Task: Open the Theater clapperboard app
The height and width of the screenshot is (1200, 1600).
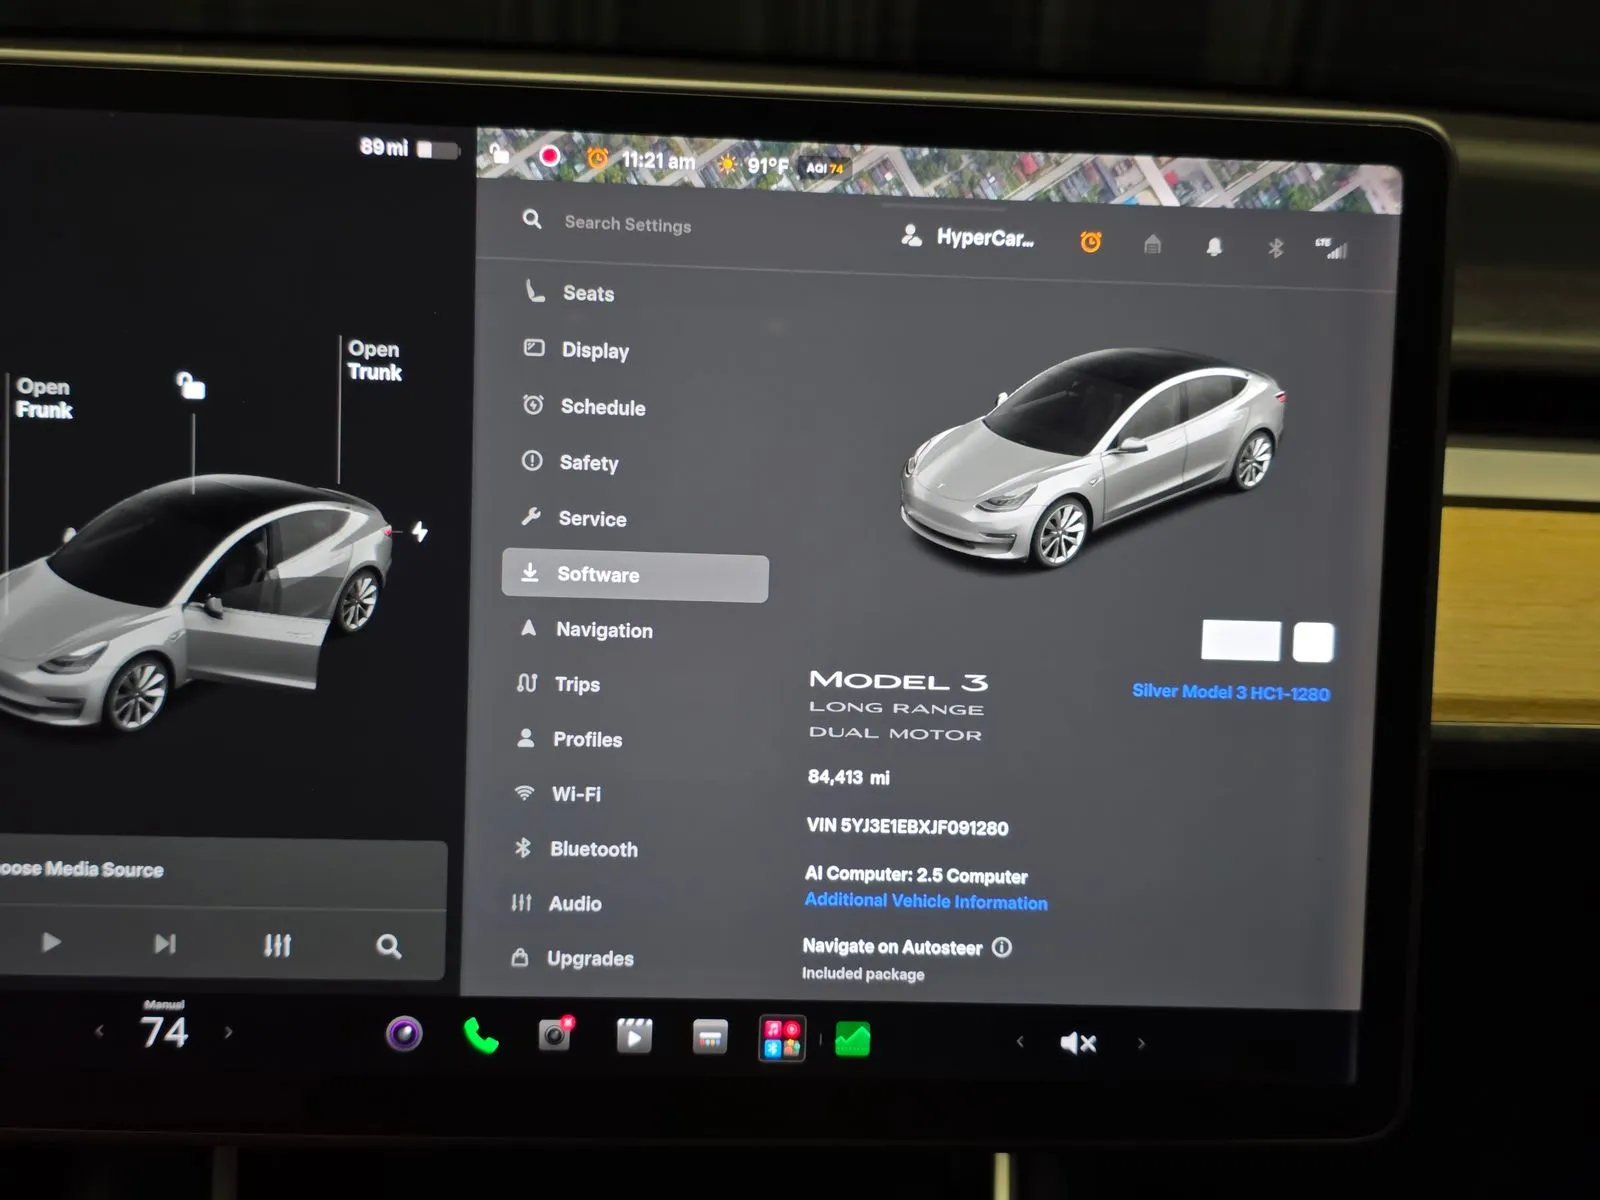Action: coord(634,1037)
